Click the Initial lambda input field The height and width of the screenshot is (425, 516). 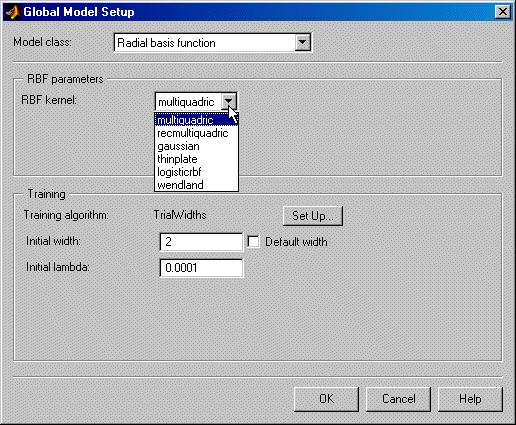pos(201,268)
